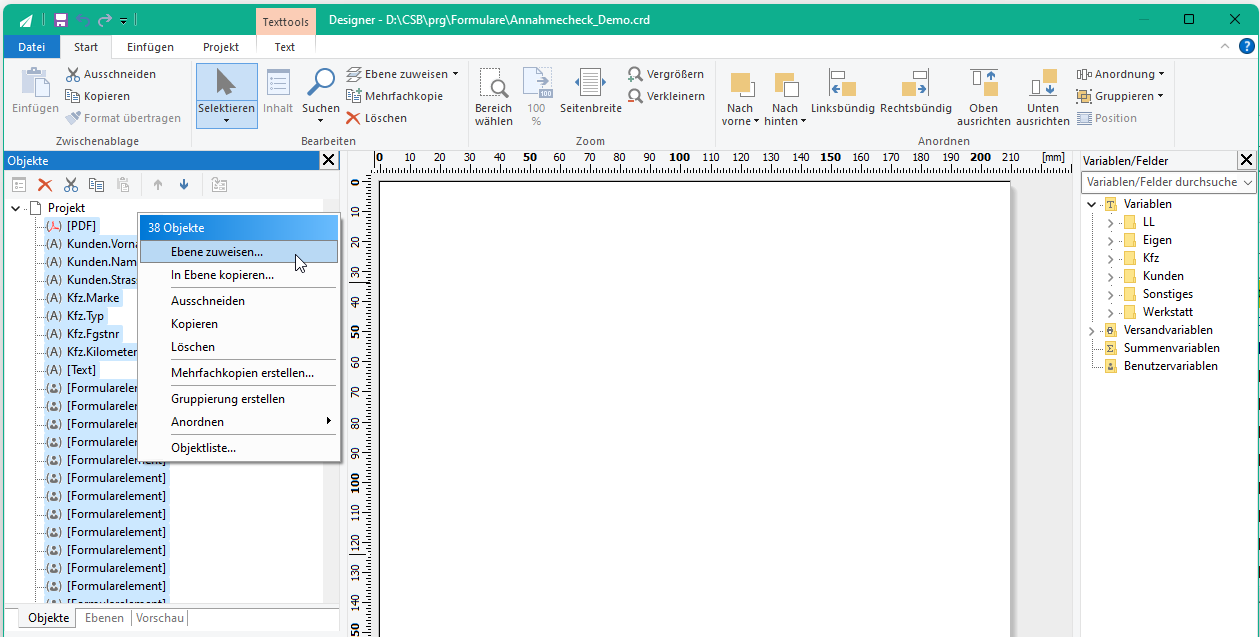Expand the Kunden variables folder
This screenshot has height=637, width=1260.
[1110, 276]
